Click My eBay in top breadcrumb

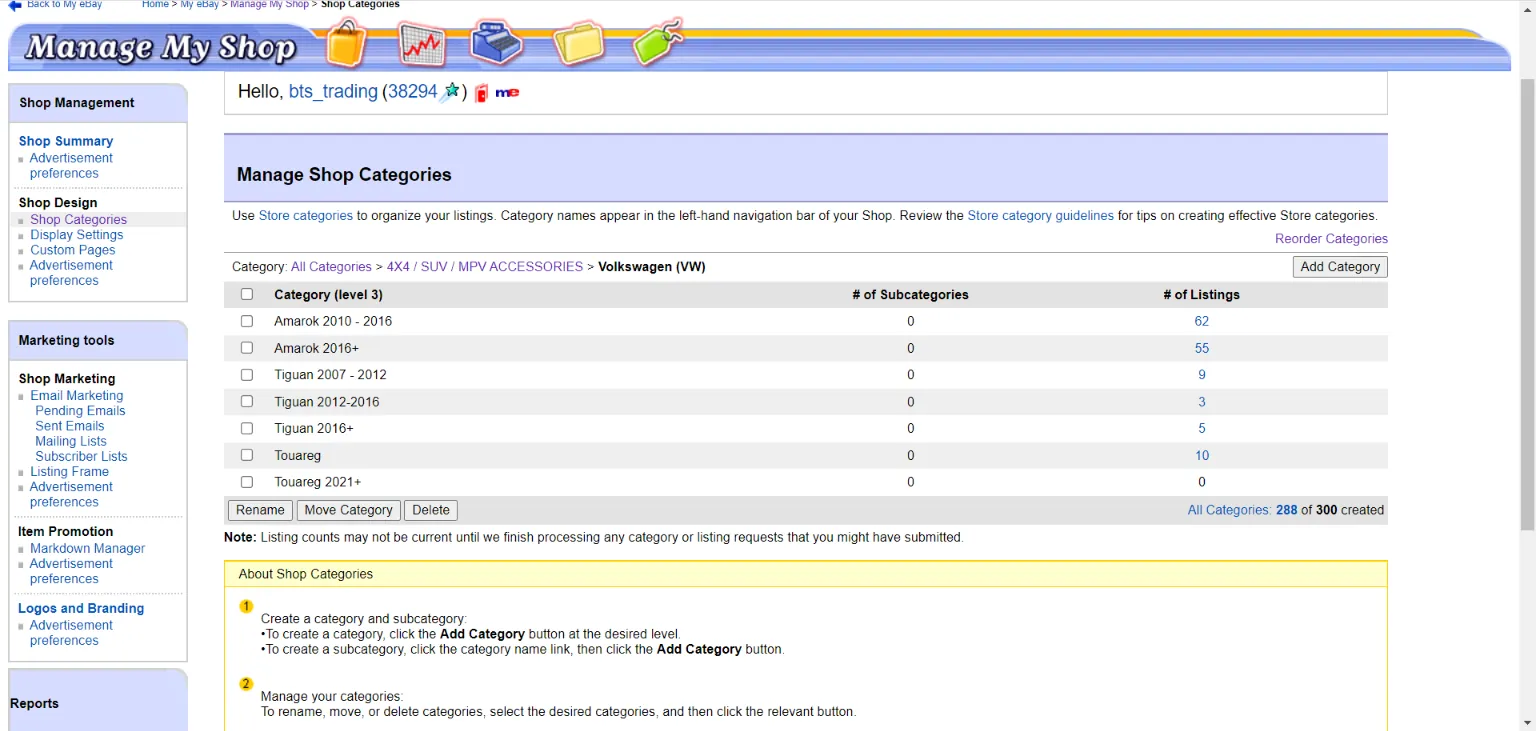(x=199, y=5)
